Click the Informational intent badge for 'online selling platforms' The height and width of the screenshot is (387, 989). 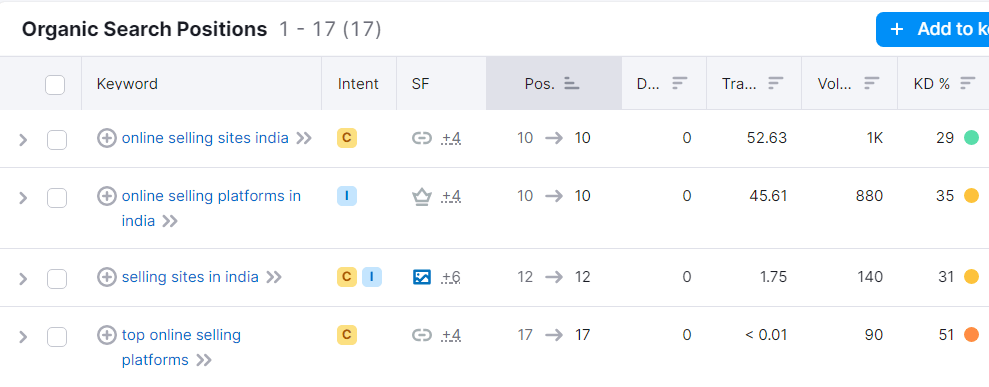(347, 196)
